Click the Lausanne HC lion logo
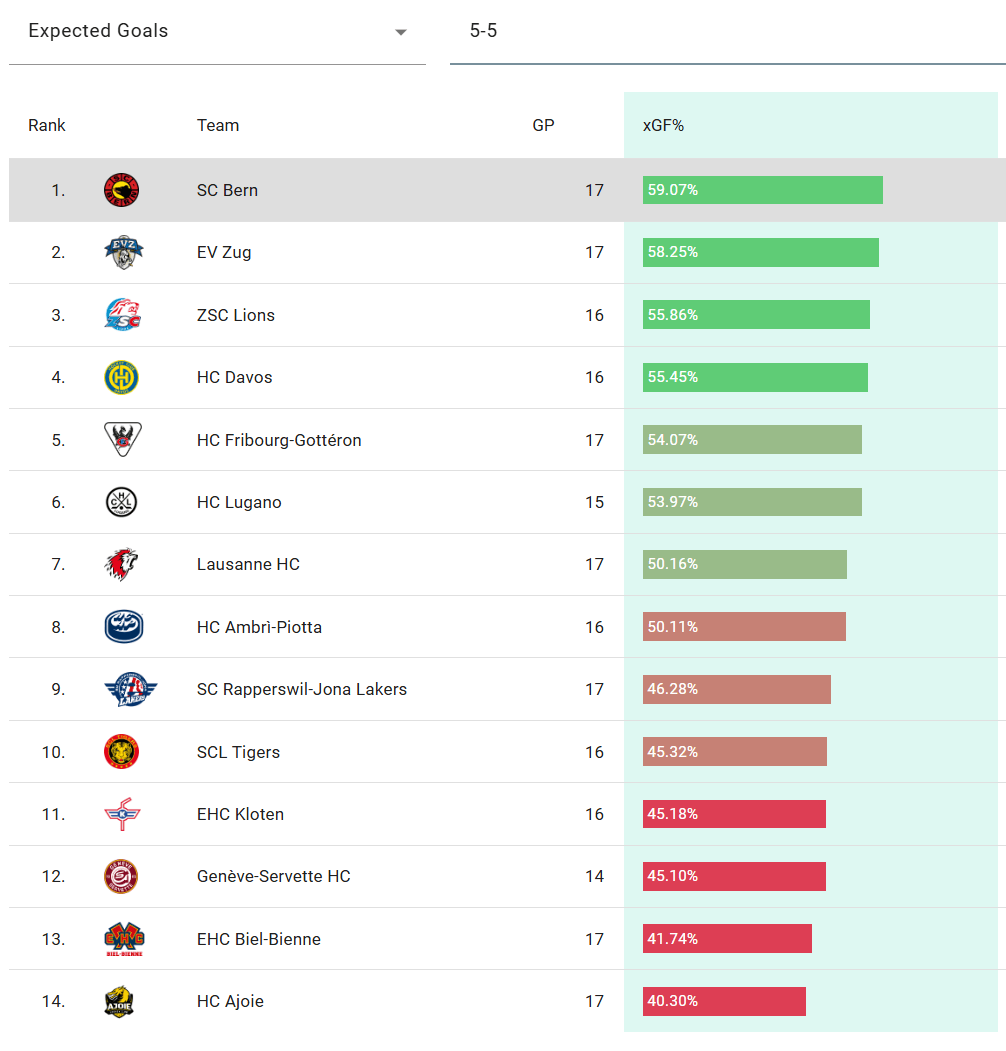 [x=121, y=564]
